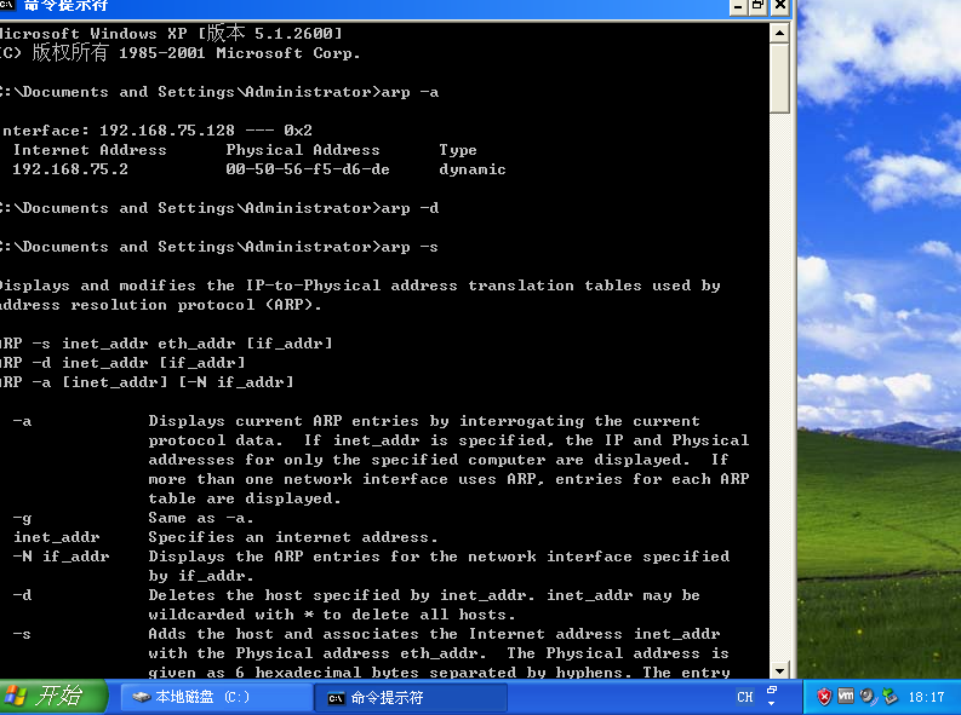This screenshot has width=961, height=715.
Task: Restore down the command prompt window
Action: [758, 6]
